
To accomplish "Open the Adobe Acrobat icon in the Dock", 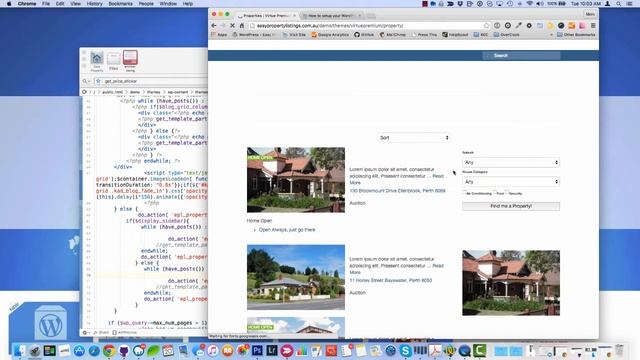I will pos(435,351).
